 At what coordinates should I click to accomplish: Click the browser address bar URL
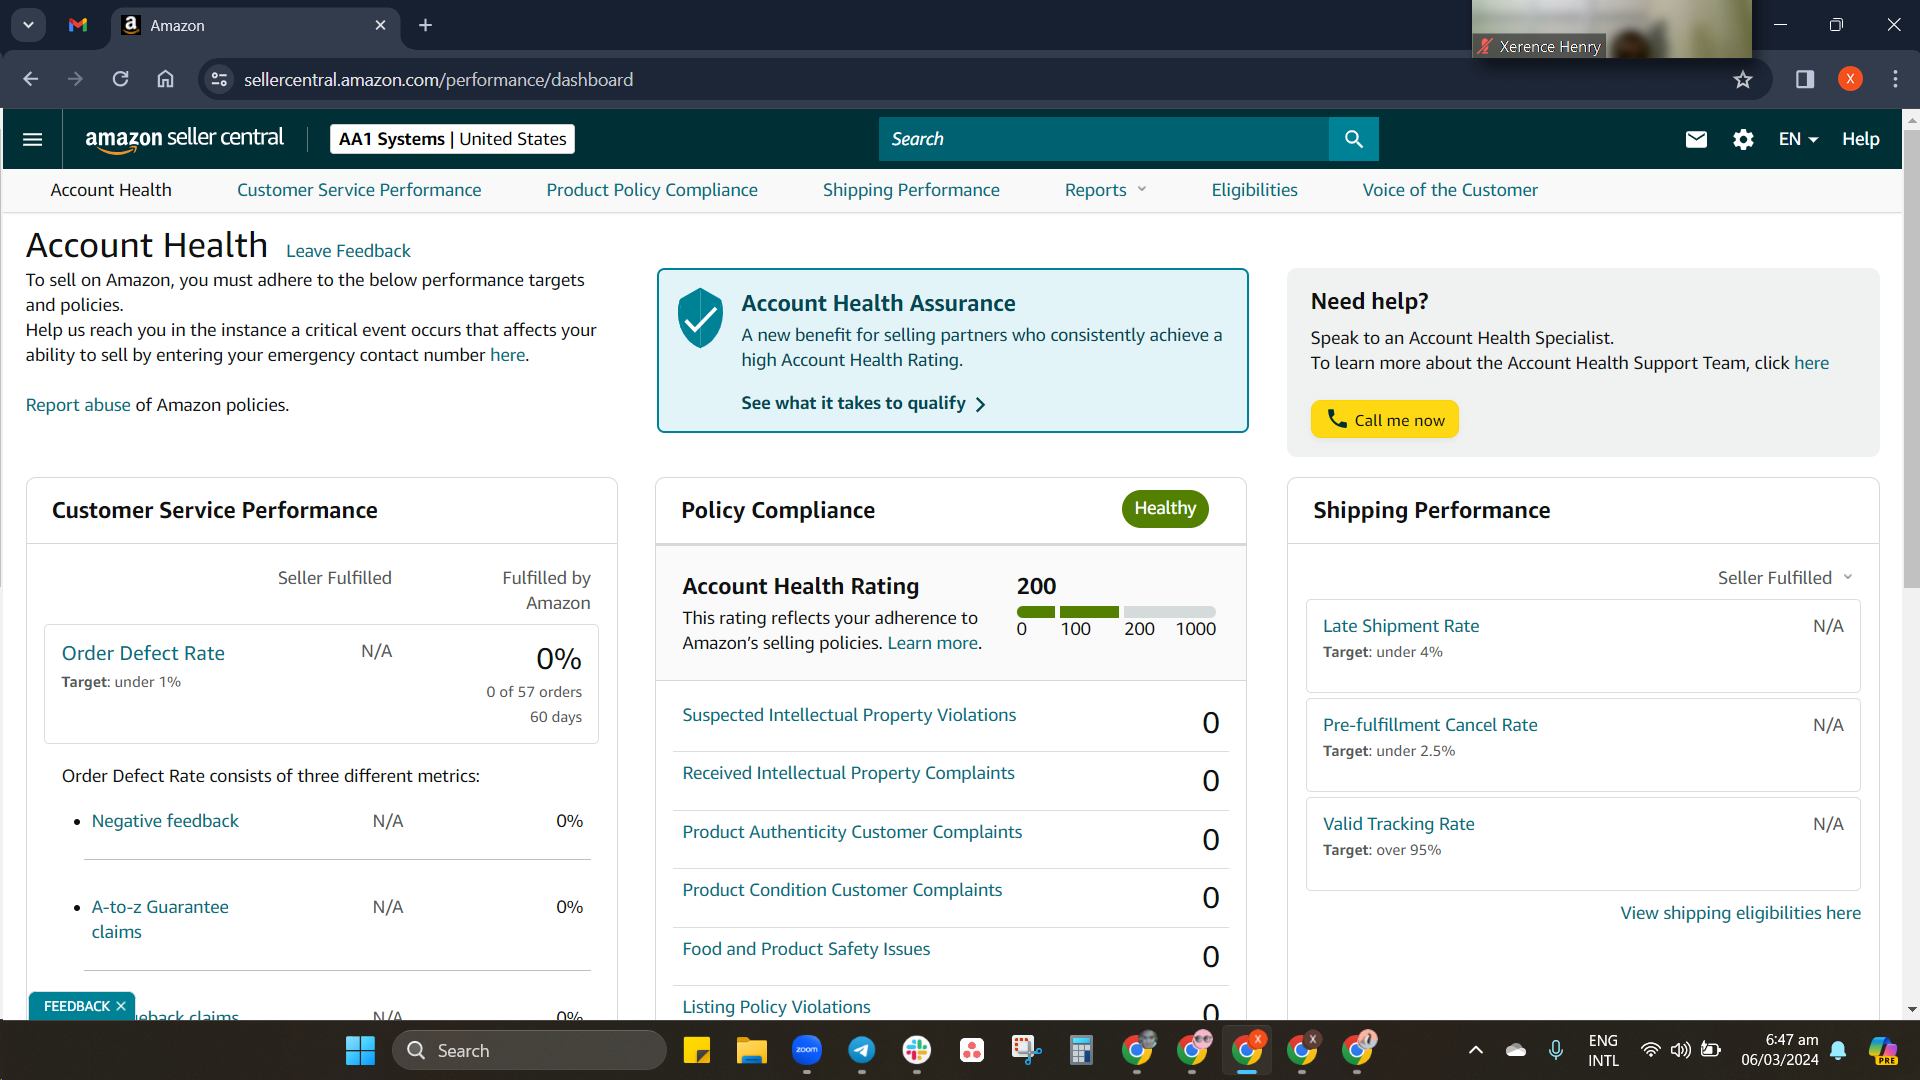coord(438,80)
